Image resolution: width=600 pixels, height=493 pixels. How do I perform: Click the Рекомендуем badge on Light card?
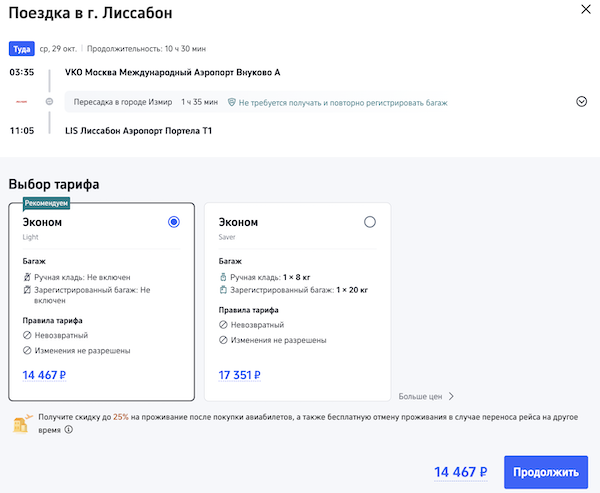click(x=47, y=202)
